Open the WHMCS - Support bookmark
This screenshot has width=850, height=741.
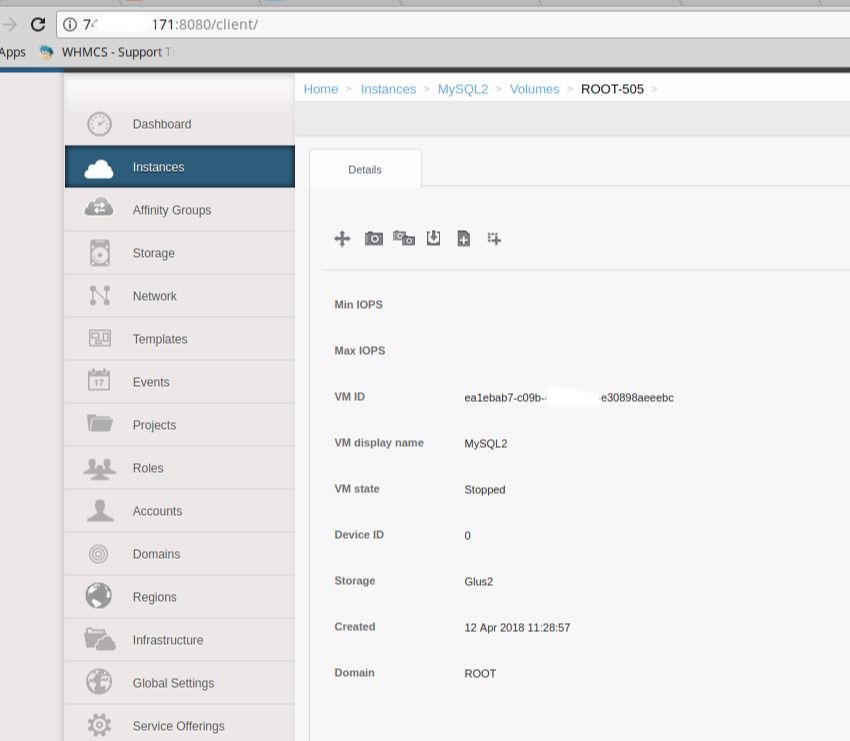pos(106,52)
